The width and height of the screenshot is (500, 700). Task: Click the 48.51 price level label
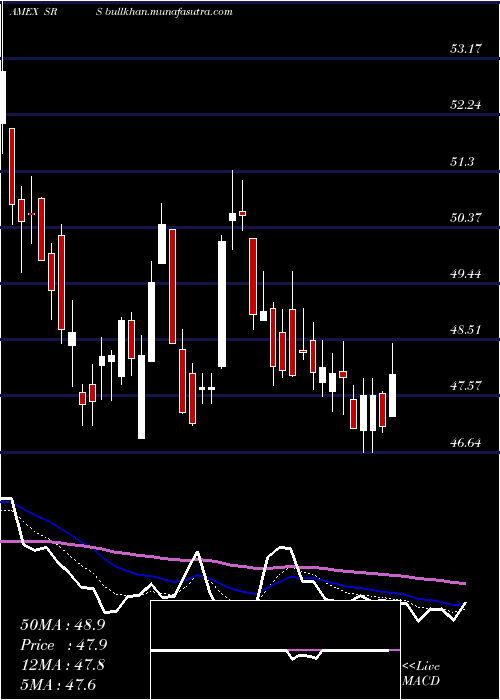coord(466,330)
